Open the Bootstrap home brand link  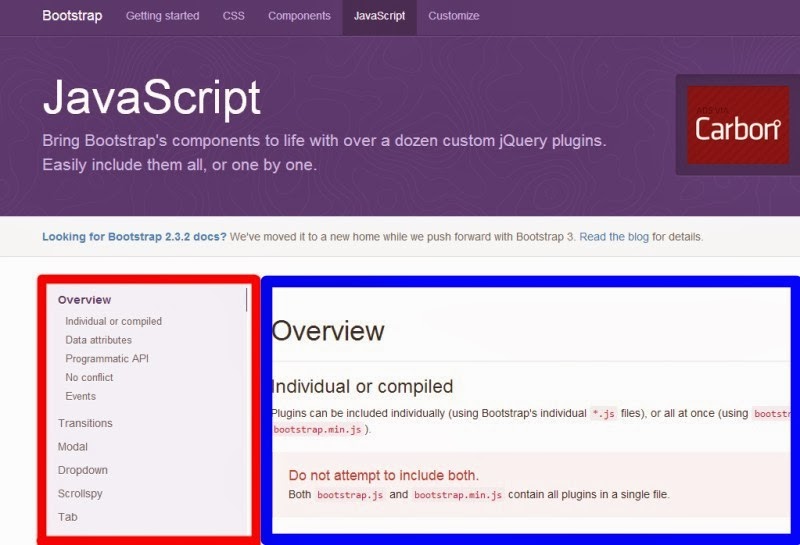72,16
